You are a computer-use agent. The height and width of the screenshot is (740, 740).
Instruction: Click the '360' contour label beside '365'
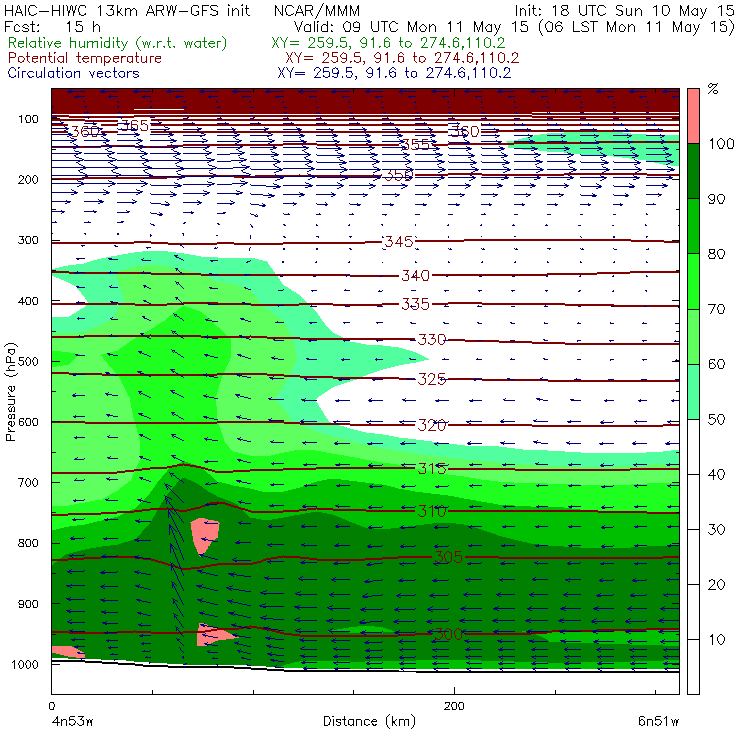pos(85,131)
